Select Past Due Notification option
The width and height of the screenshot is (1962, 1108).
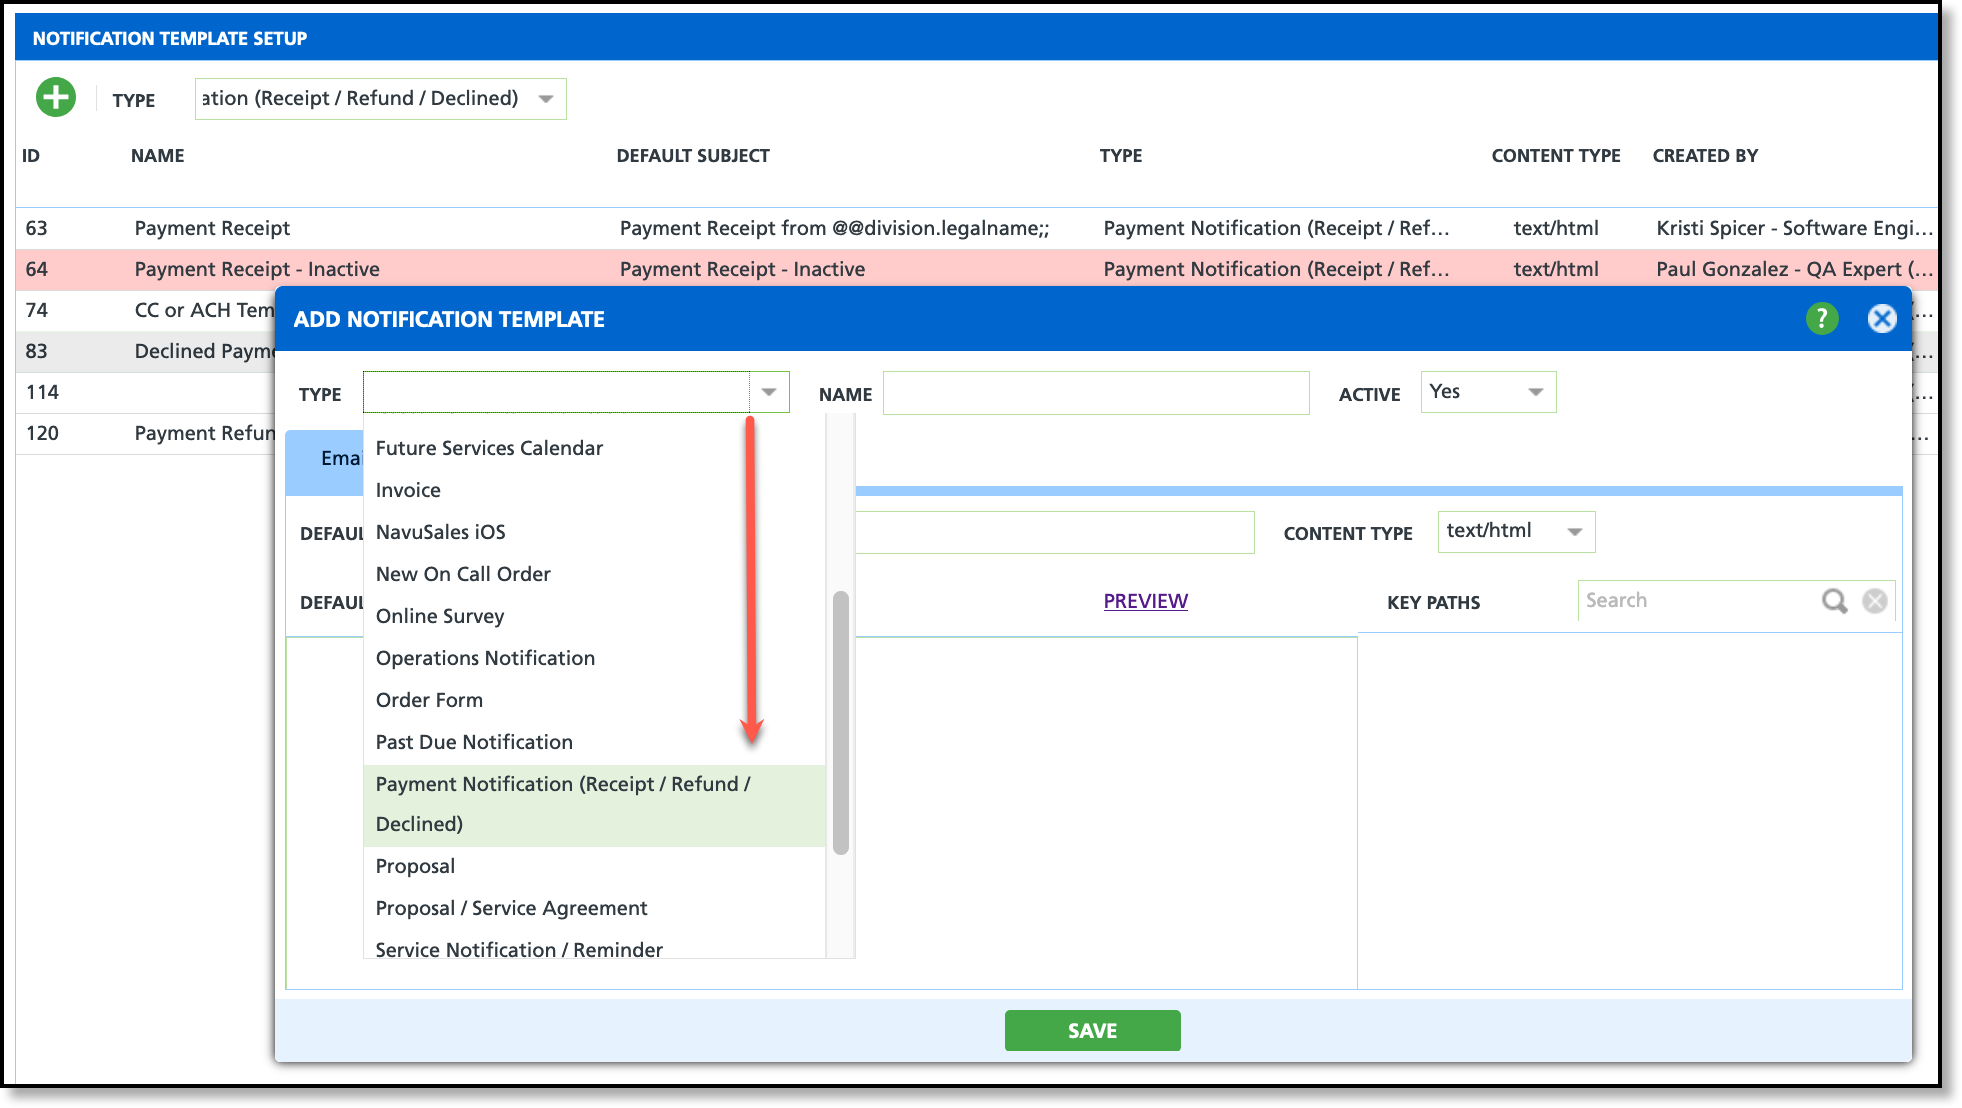(474, 742)
